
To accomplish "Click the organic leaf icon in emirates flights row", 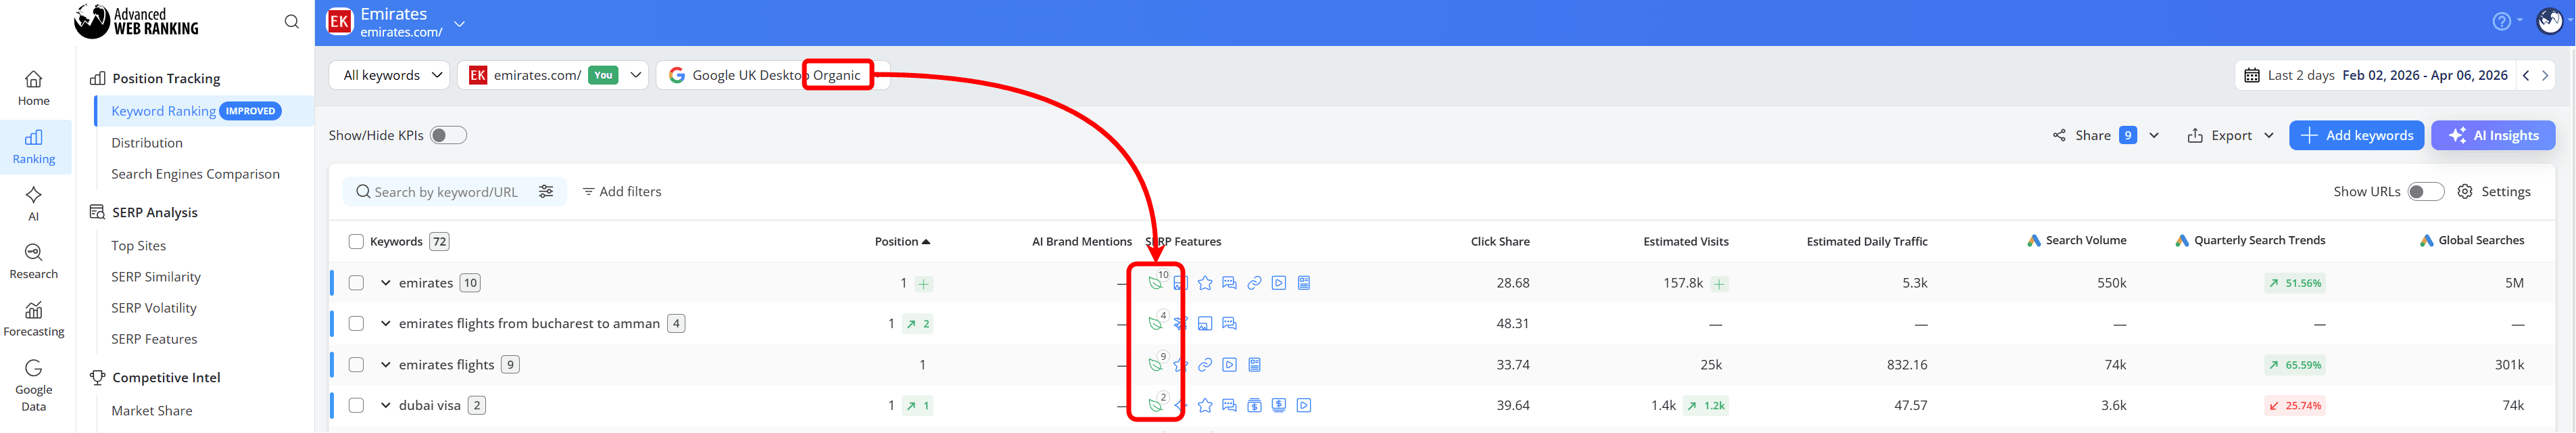I will [1155, 365].
